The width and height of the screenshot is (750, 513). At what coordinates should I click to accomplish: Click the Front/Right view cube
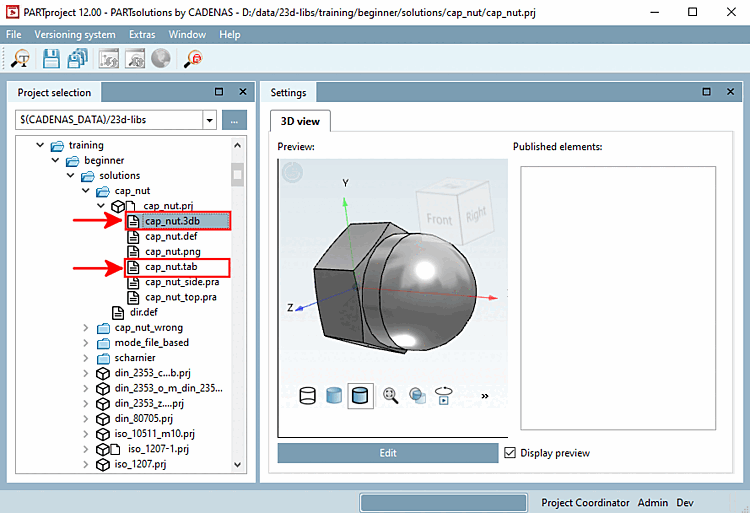(454, 213)
